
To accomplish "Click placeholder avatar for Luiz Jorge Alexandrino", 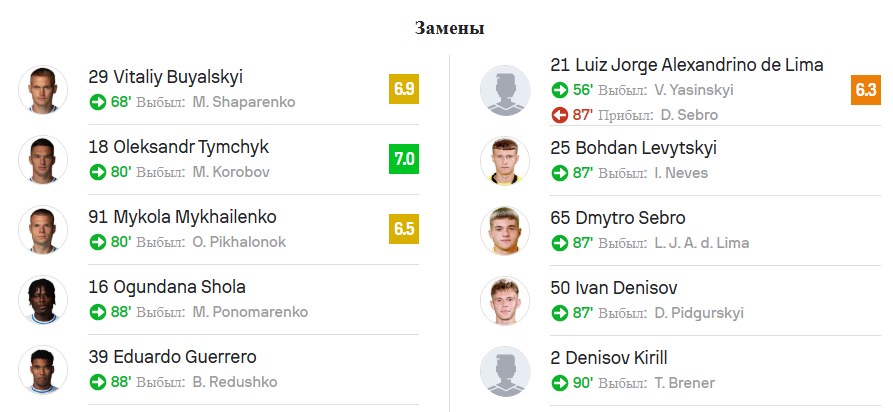I will pos(505,90).
